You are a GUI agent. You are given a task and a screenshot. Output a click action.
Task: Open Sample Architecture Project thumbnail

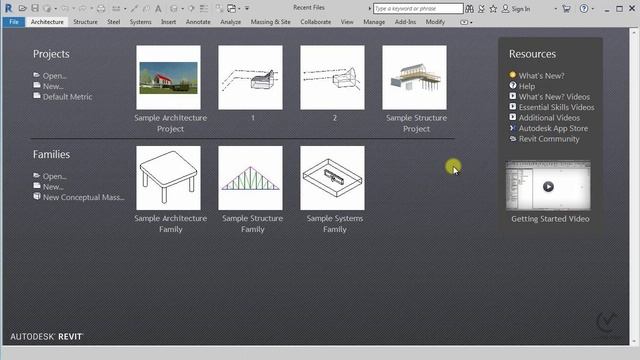169,77
